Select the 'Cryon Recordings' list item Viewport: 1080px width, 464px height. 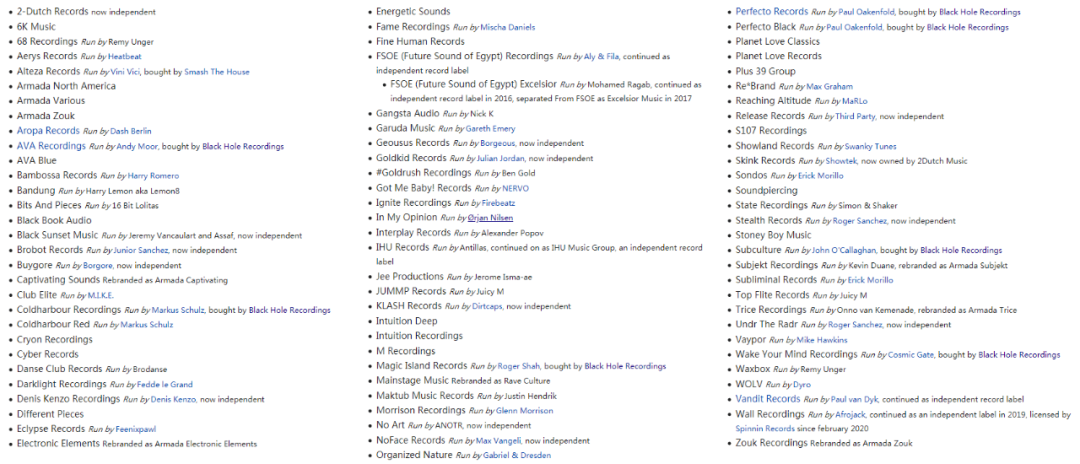(x=55, y=339)
